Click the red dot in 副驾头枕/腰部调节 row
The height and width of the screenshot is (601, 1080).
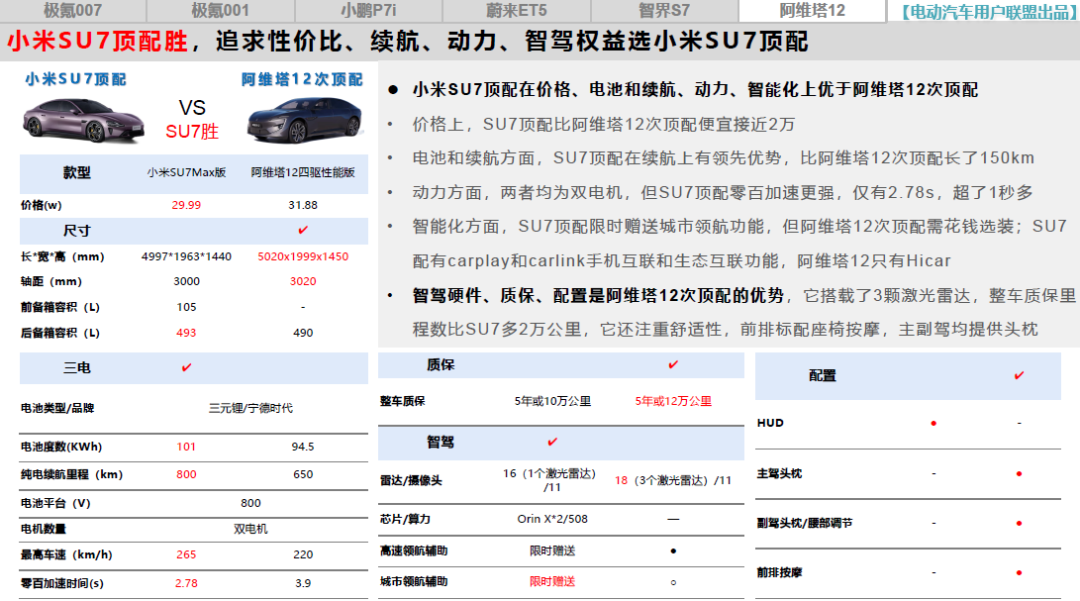click(1019, 523)
